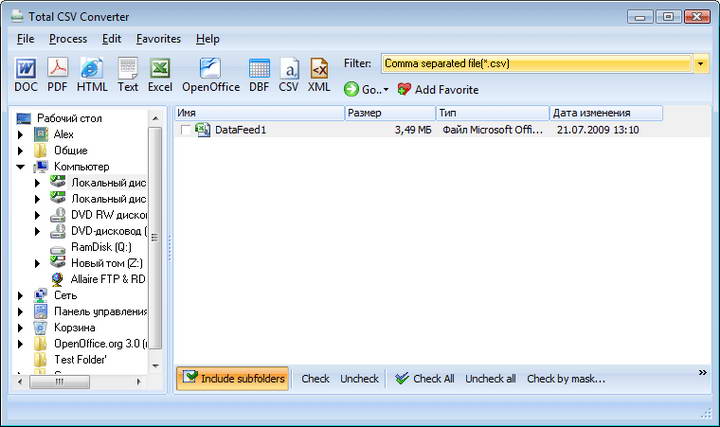Image resolution: width=720 pixels, height=427 pixels.
Task: Expand the Корзина tree node
Action: tap(20, 328)
